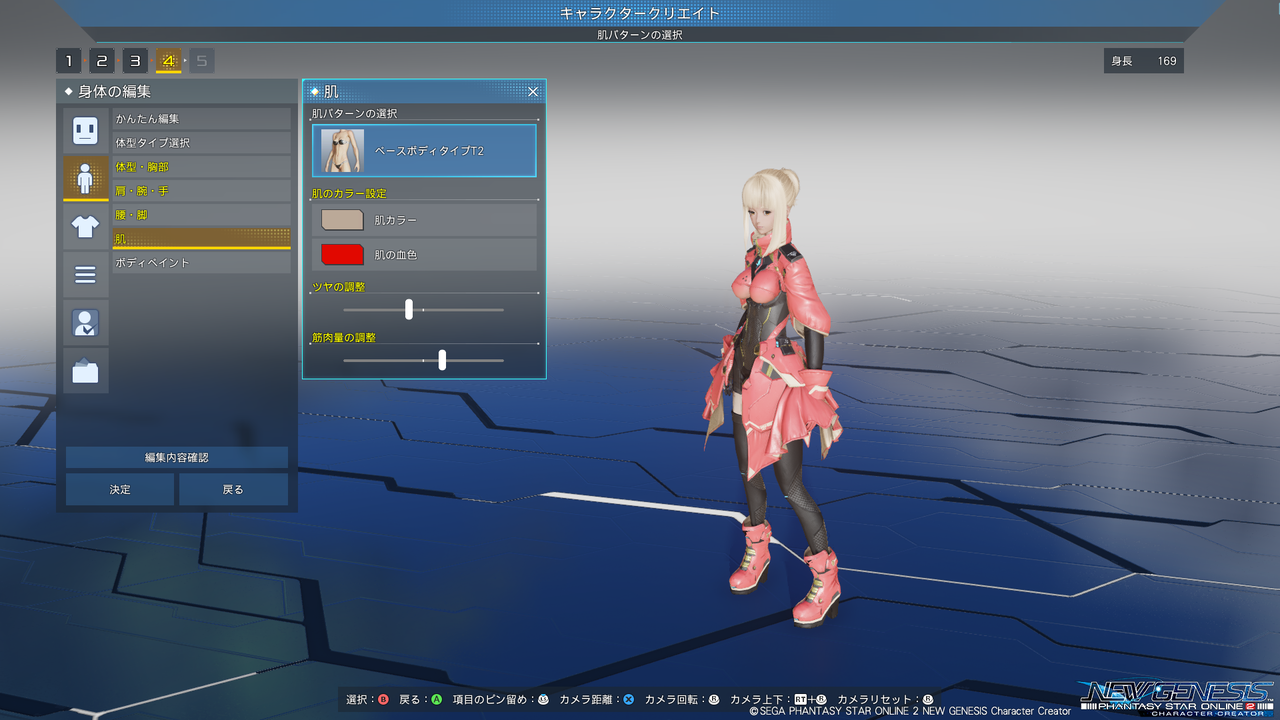Switch to step tab 2
Screen dimensions: 1280x720
pyautogui.click(x=102, y=61)
